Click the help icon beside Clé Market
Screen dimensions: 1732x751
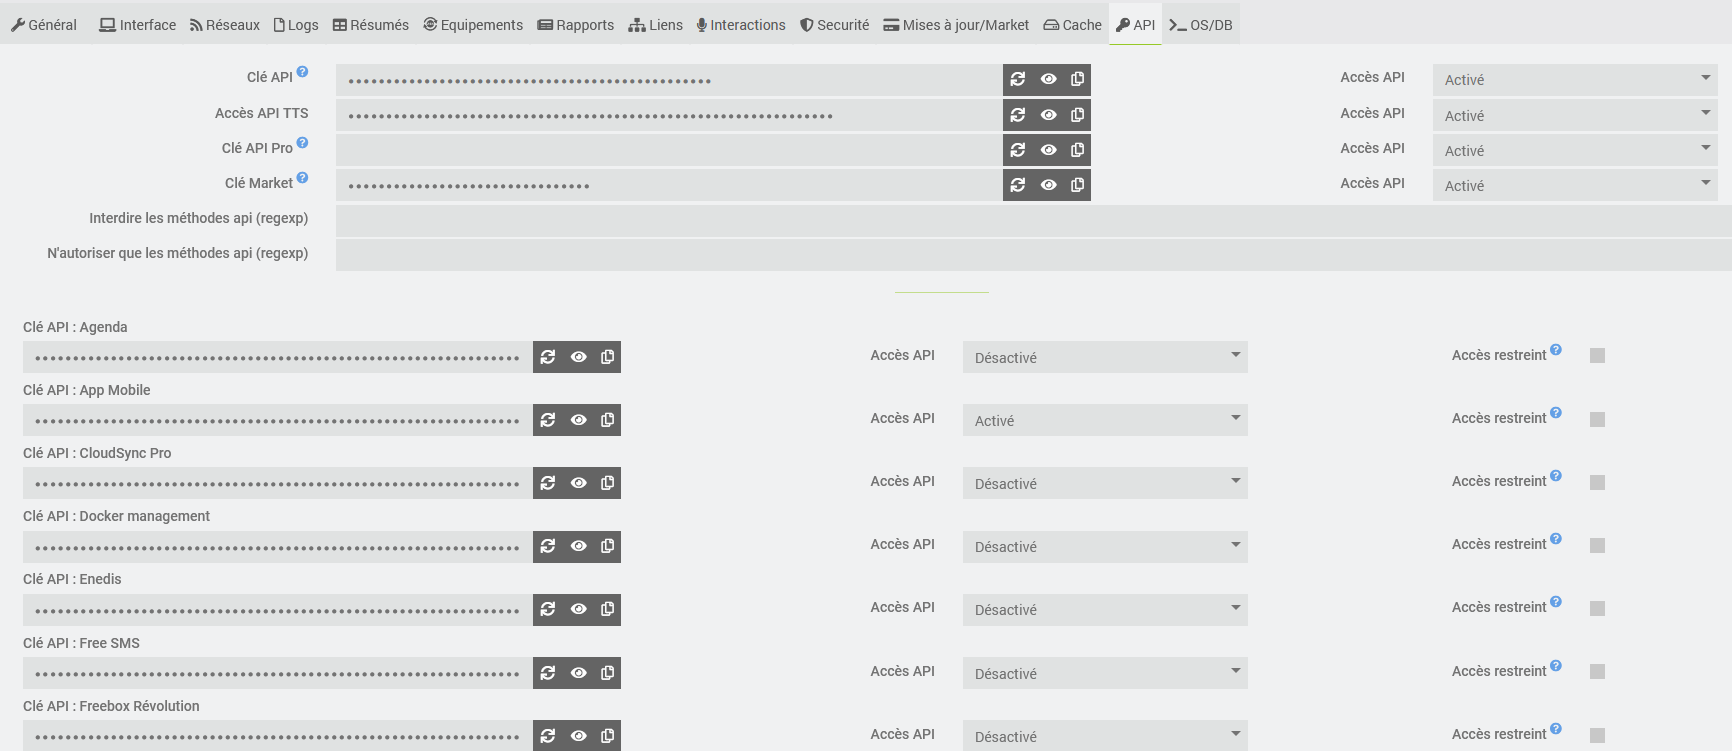pos(302,178)
